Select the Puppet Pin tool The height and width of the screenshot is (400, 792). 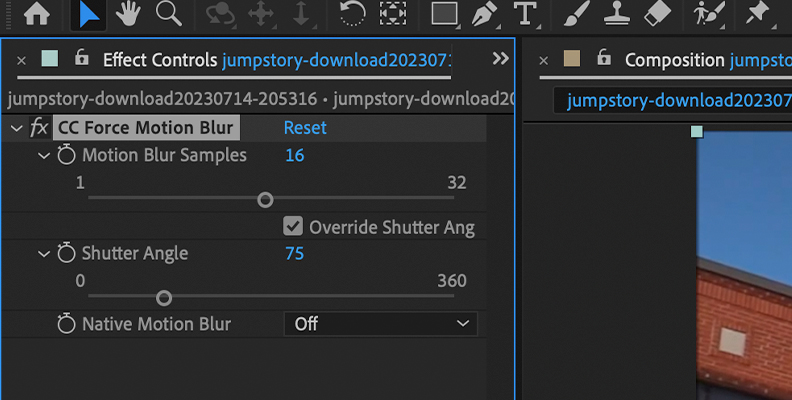(x=757, y=13)
